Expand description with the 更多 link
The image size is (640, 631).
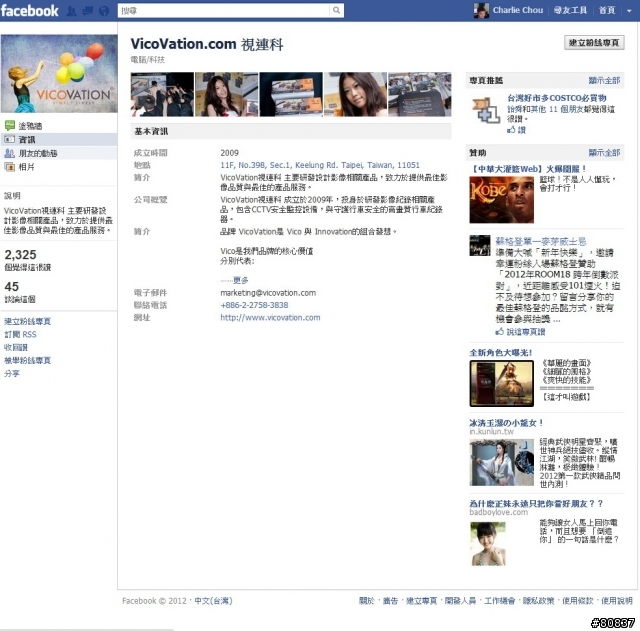coord(240,280)
